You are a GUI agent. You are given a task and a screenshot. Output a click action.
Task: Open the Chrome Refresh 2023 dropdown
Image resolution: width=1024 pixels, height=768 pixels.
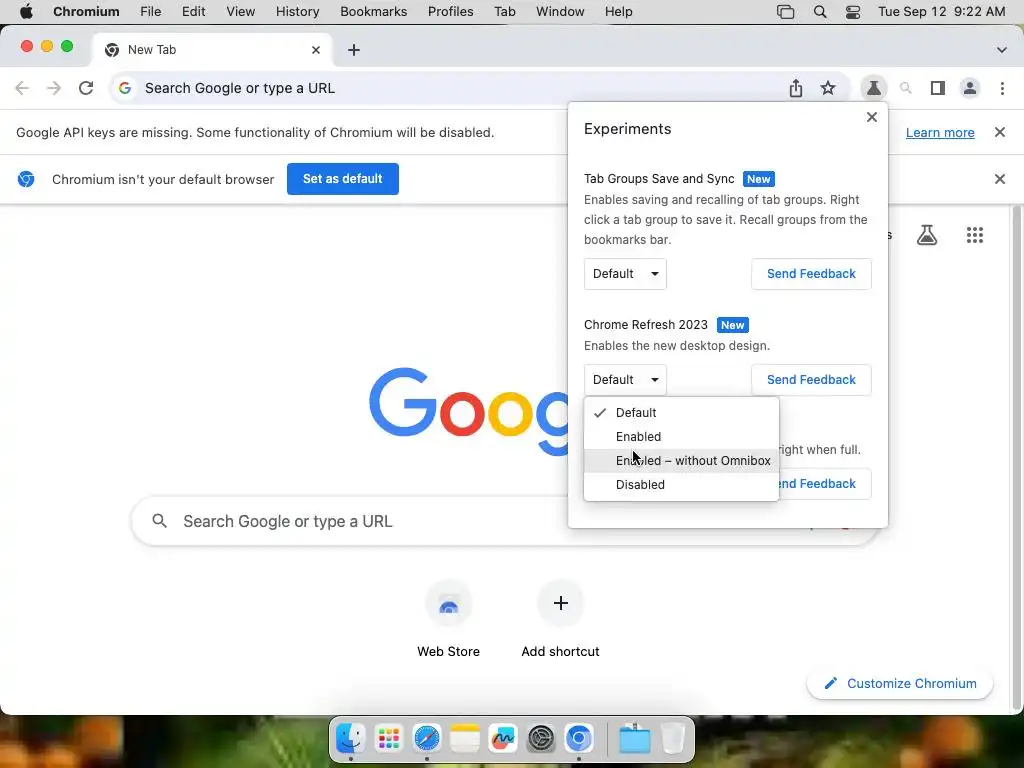click(625, 379)
